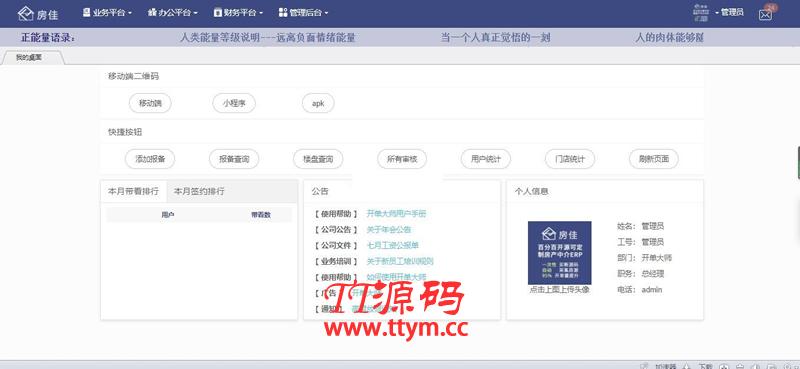Click the 部门: 开单大师 info line
The height and width of the screenshot is (369, 800).
[644, 258]
